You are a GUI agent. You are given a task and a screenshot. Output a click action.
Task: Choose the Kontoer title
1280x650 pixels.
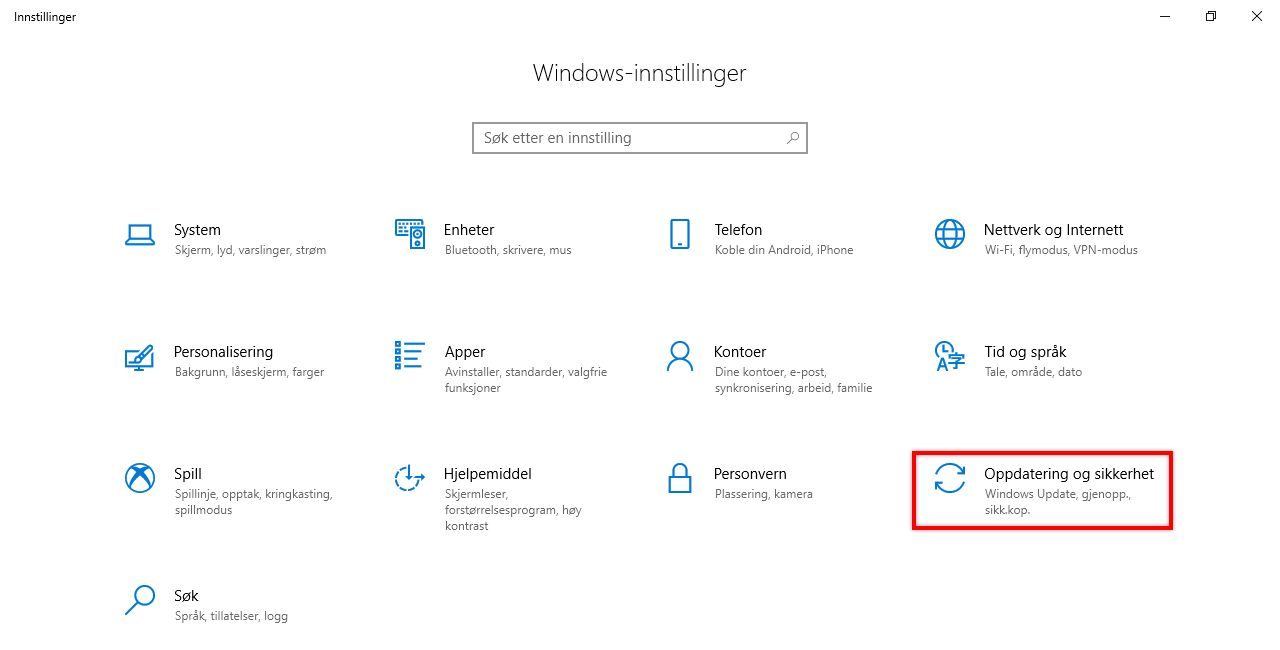tap(740, 352)
